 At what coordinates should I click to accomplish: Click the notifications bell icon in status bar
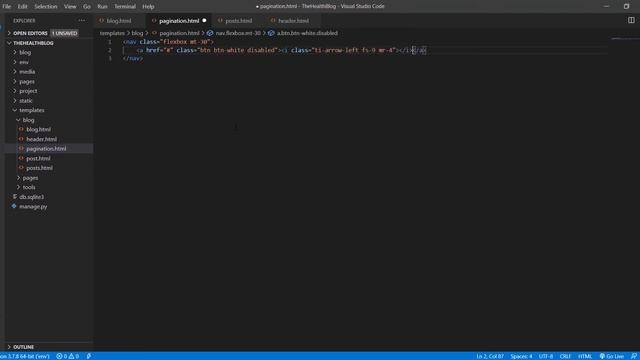coord(633,356)
